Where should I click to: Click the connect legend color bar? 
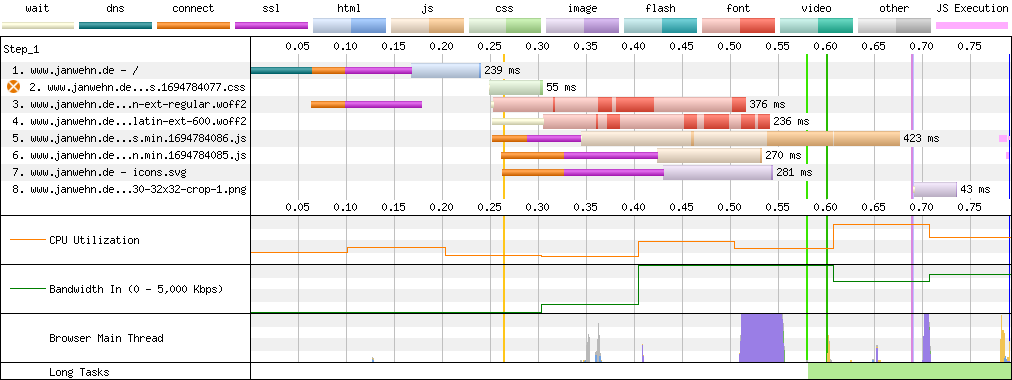[193, 26]
